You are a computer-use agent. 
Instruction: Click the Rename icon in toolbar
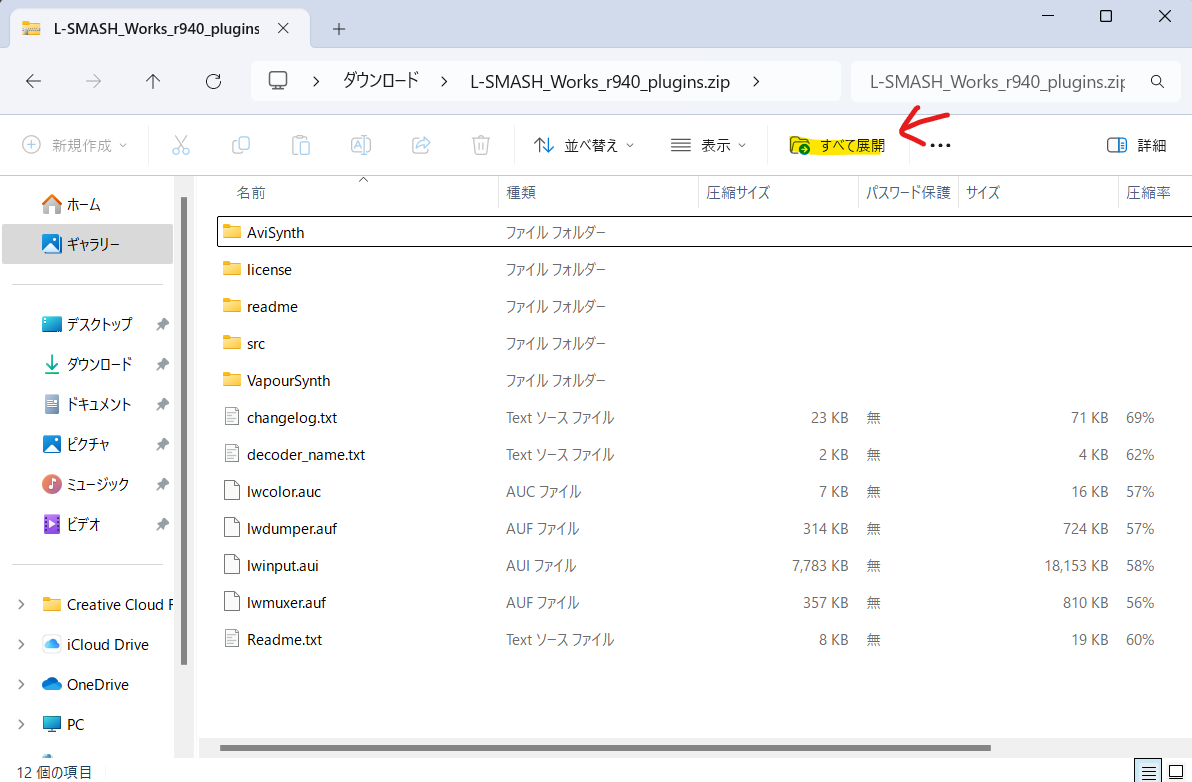pos(361,144)
